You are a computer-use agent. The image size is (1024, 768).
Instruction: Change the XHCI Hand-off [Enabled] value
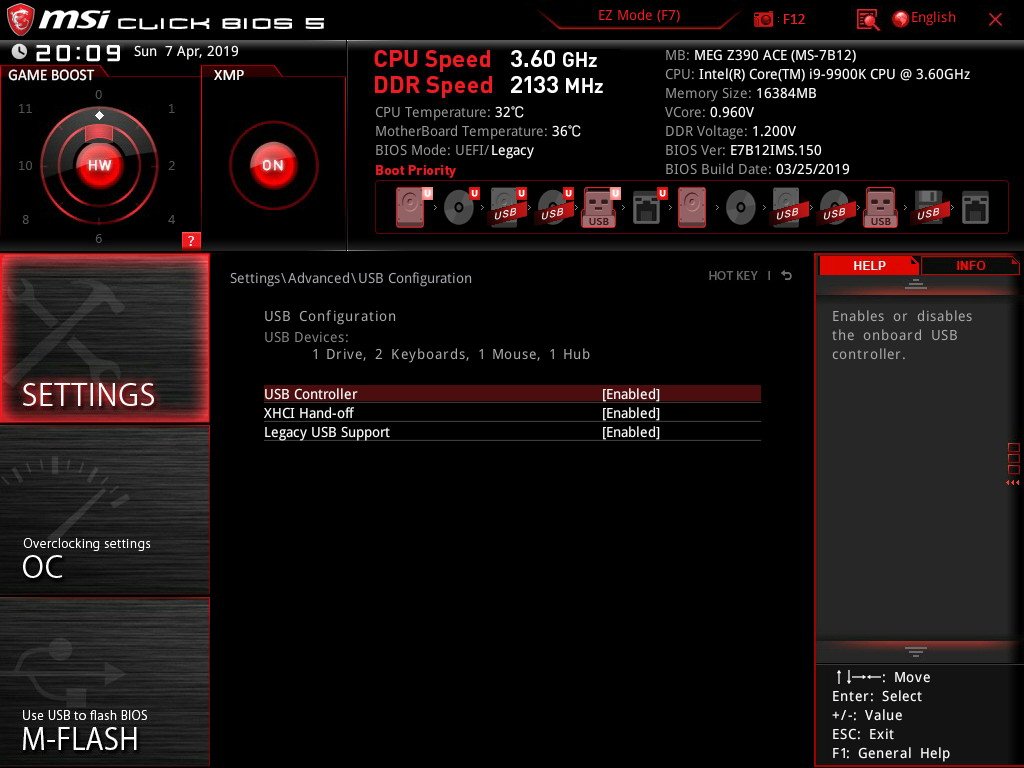631,413
